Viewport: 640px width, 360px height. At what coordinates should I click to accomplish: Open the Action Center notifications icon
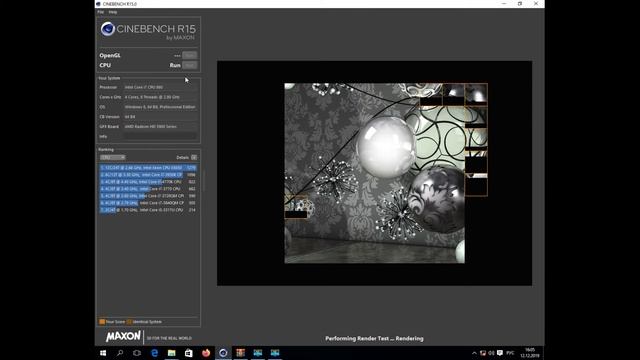(x=500, y=353)
